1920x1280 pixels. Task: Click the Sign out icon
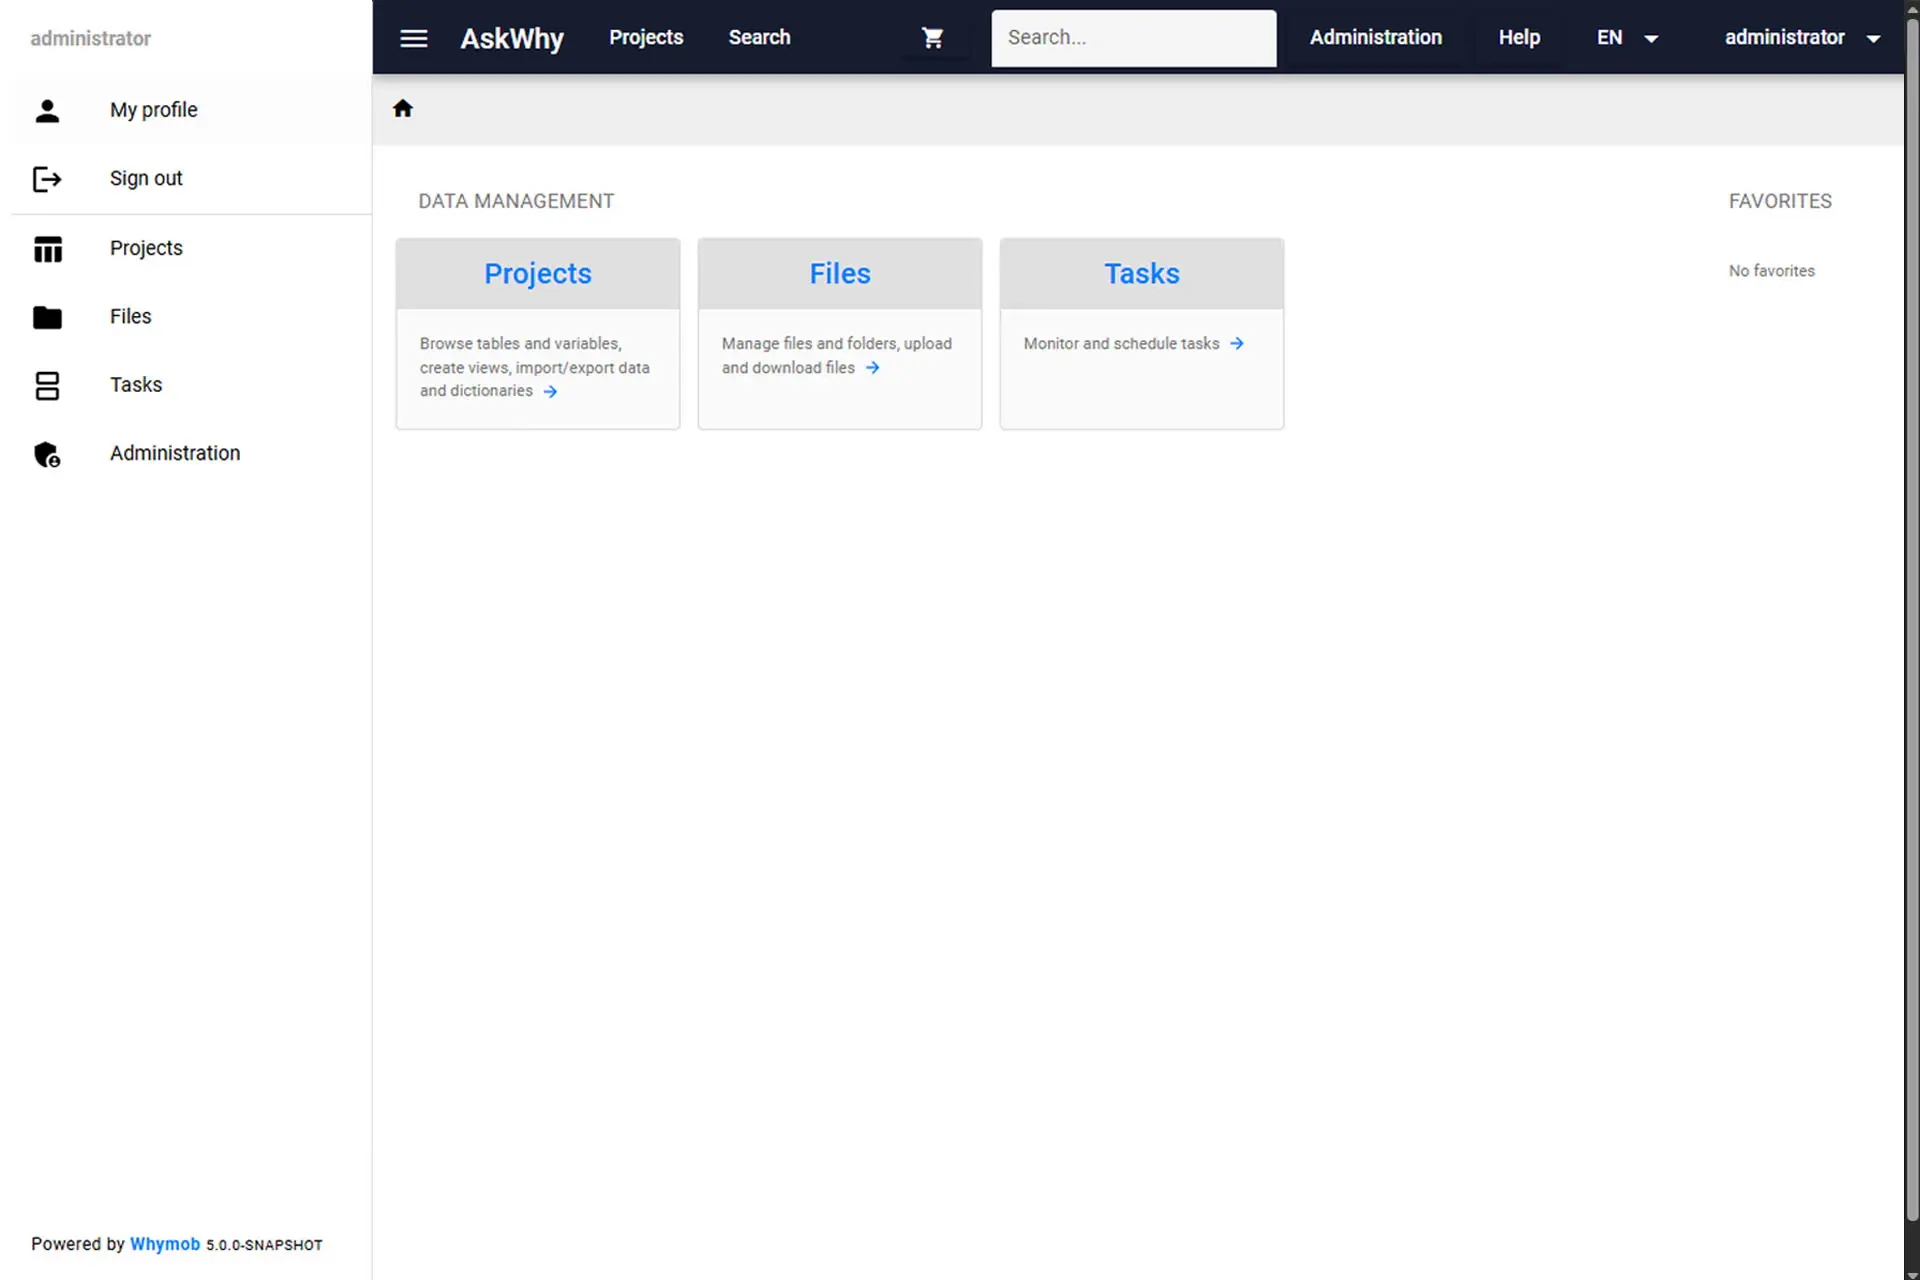(47, 179)
